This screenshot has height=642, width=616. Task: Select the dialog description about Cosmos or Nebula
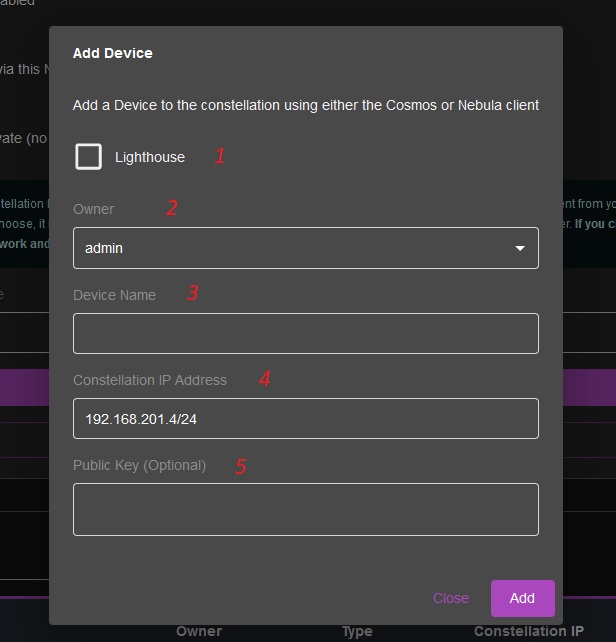click(x=306, y=105)
